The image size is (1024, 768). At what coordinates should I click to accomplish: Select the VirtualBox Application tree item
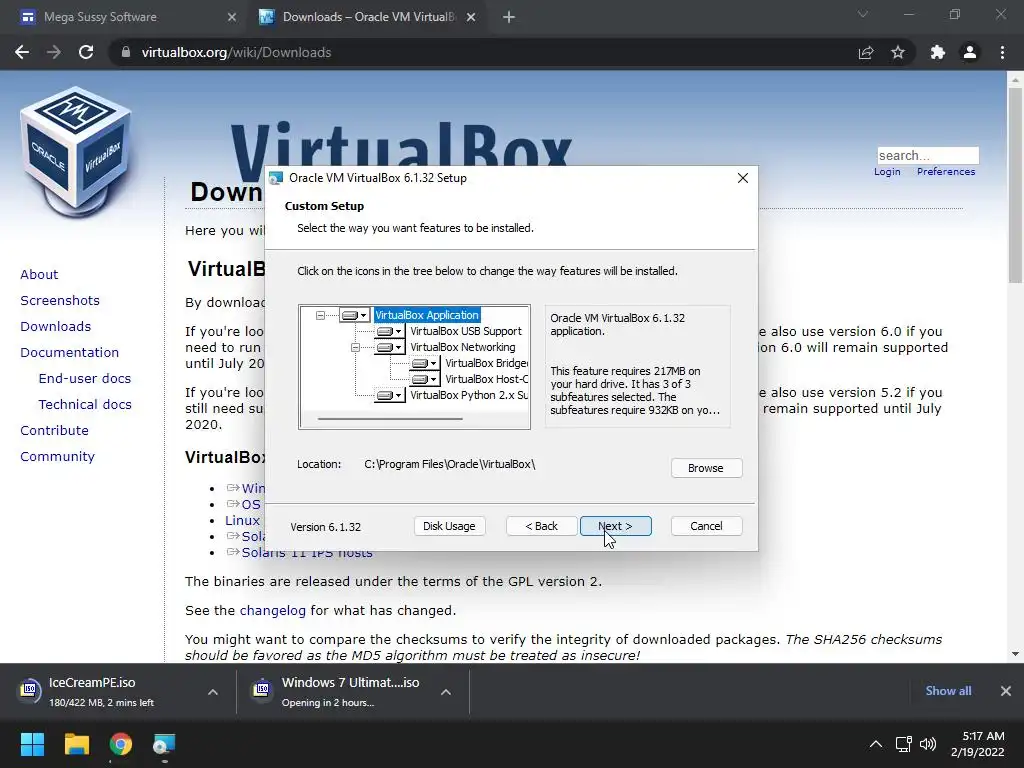click(x=427, y=315)
